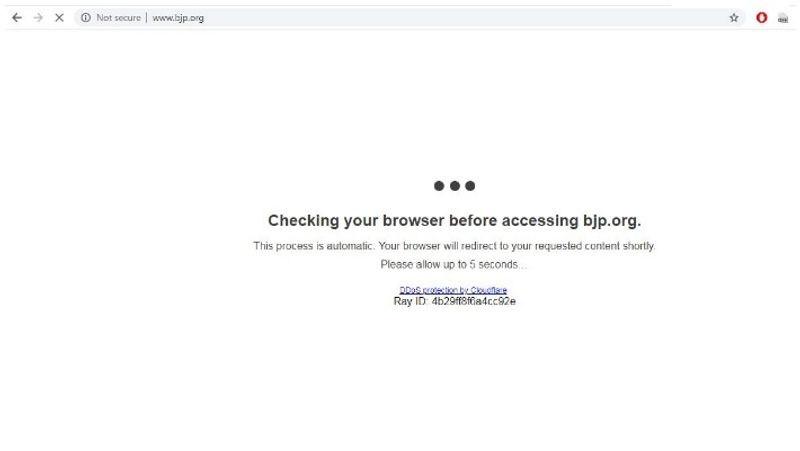The image size is (800, 451).
Task: Click the forward navigation arrow
Action: (x=38, y=18)
